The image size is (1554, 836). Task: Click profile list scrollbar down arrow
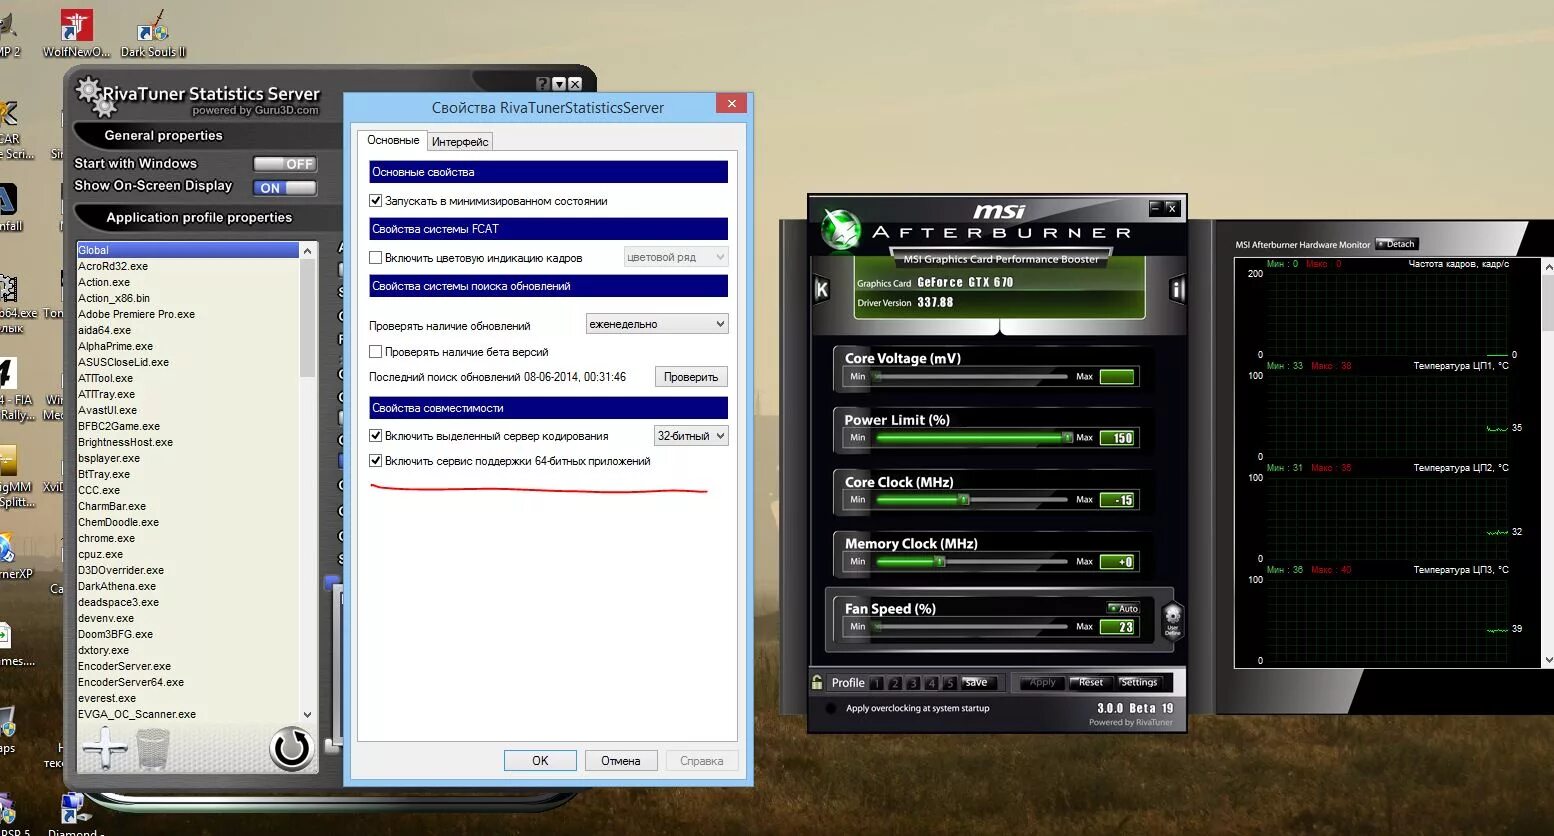point(307,715)
